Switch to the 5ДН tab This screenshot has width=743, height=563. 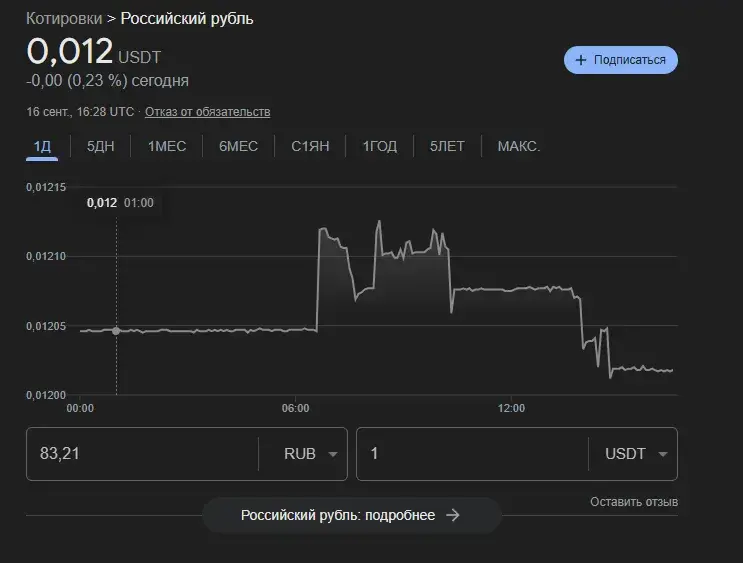(x=100, y=146)
